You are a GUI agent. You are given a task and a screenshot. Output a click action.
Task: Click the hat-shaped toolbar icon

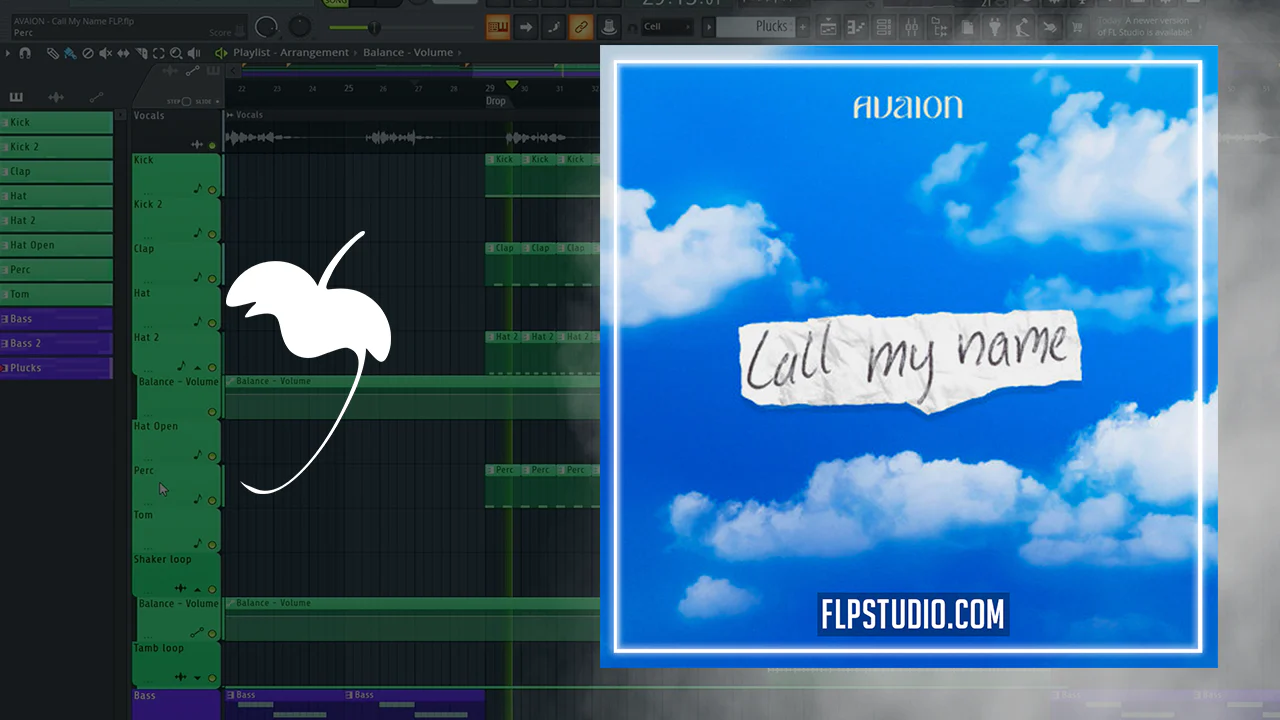(x=608, y=27)
